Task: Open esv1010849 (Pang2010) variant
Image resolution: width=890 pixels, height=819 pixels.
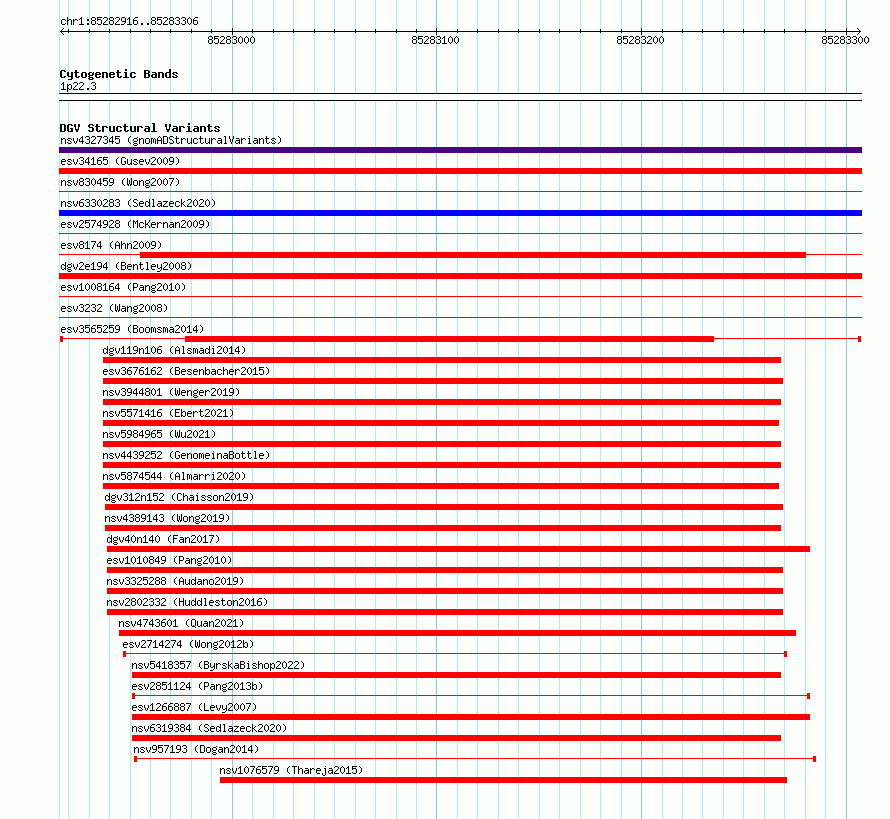Action: click(x=169, y=560)
